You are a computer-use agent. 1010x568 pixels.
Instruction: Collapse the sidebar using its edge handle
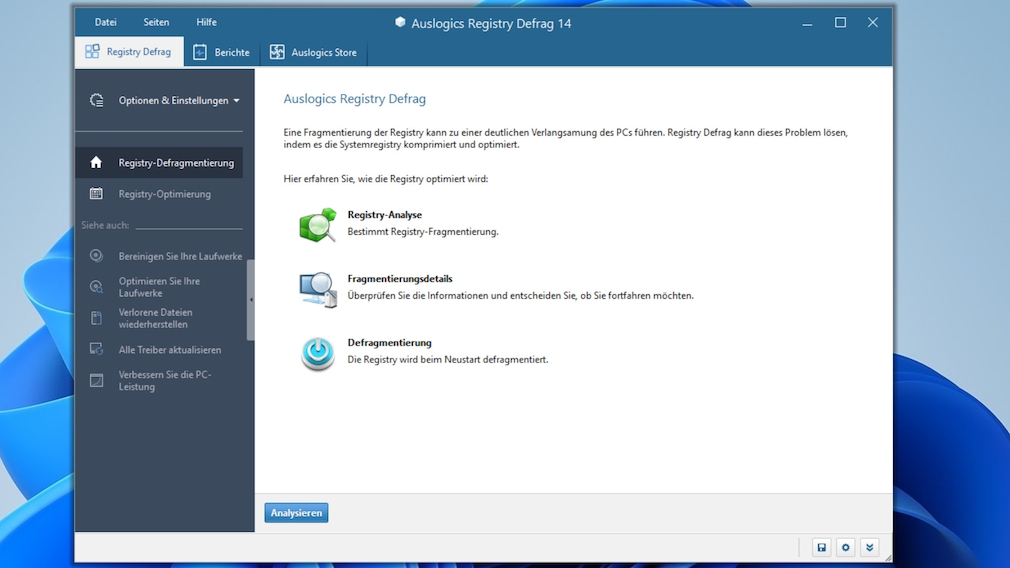tap(251, 299)
